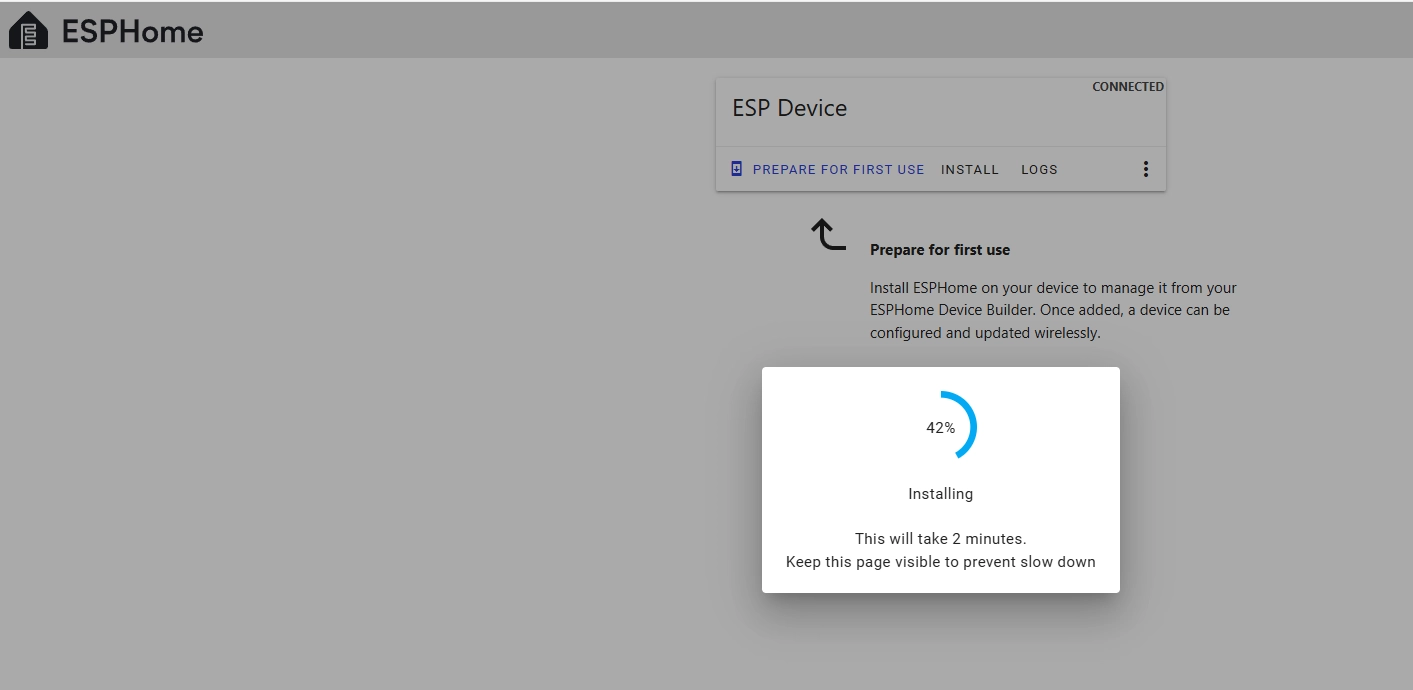Click the ESPHome house logo icon
Viewport: 1413px width, 690px height.
[28, 31]
